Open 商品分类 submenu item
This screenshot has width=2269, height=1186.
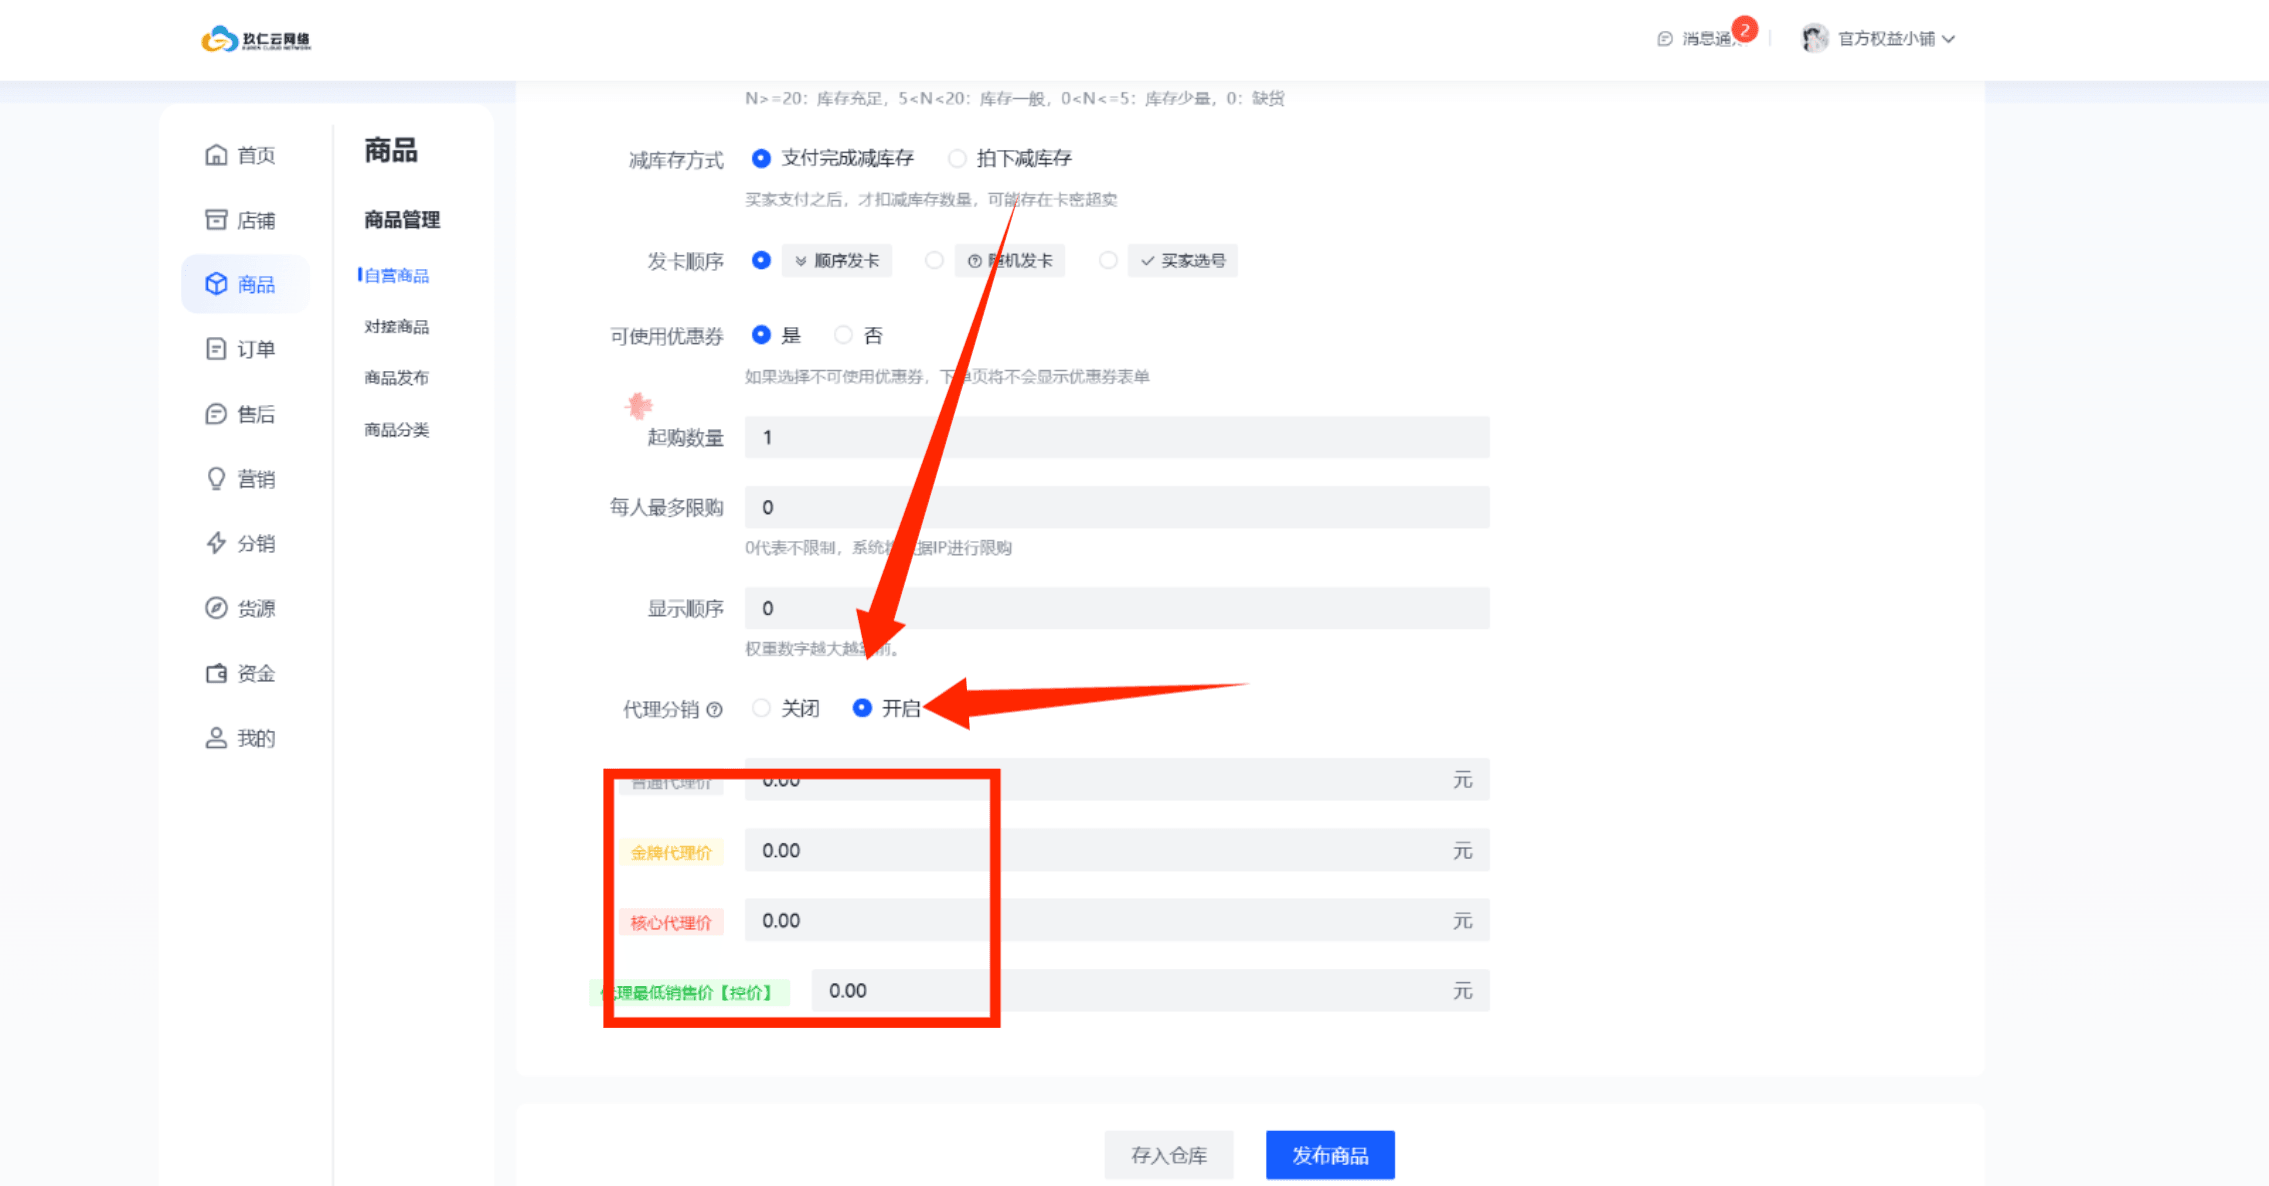click(396, 430)
